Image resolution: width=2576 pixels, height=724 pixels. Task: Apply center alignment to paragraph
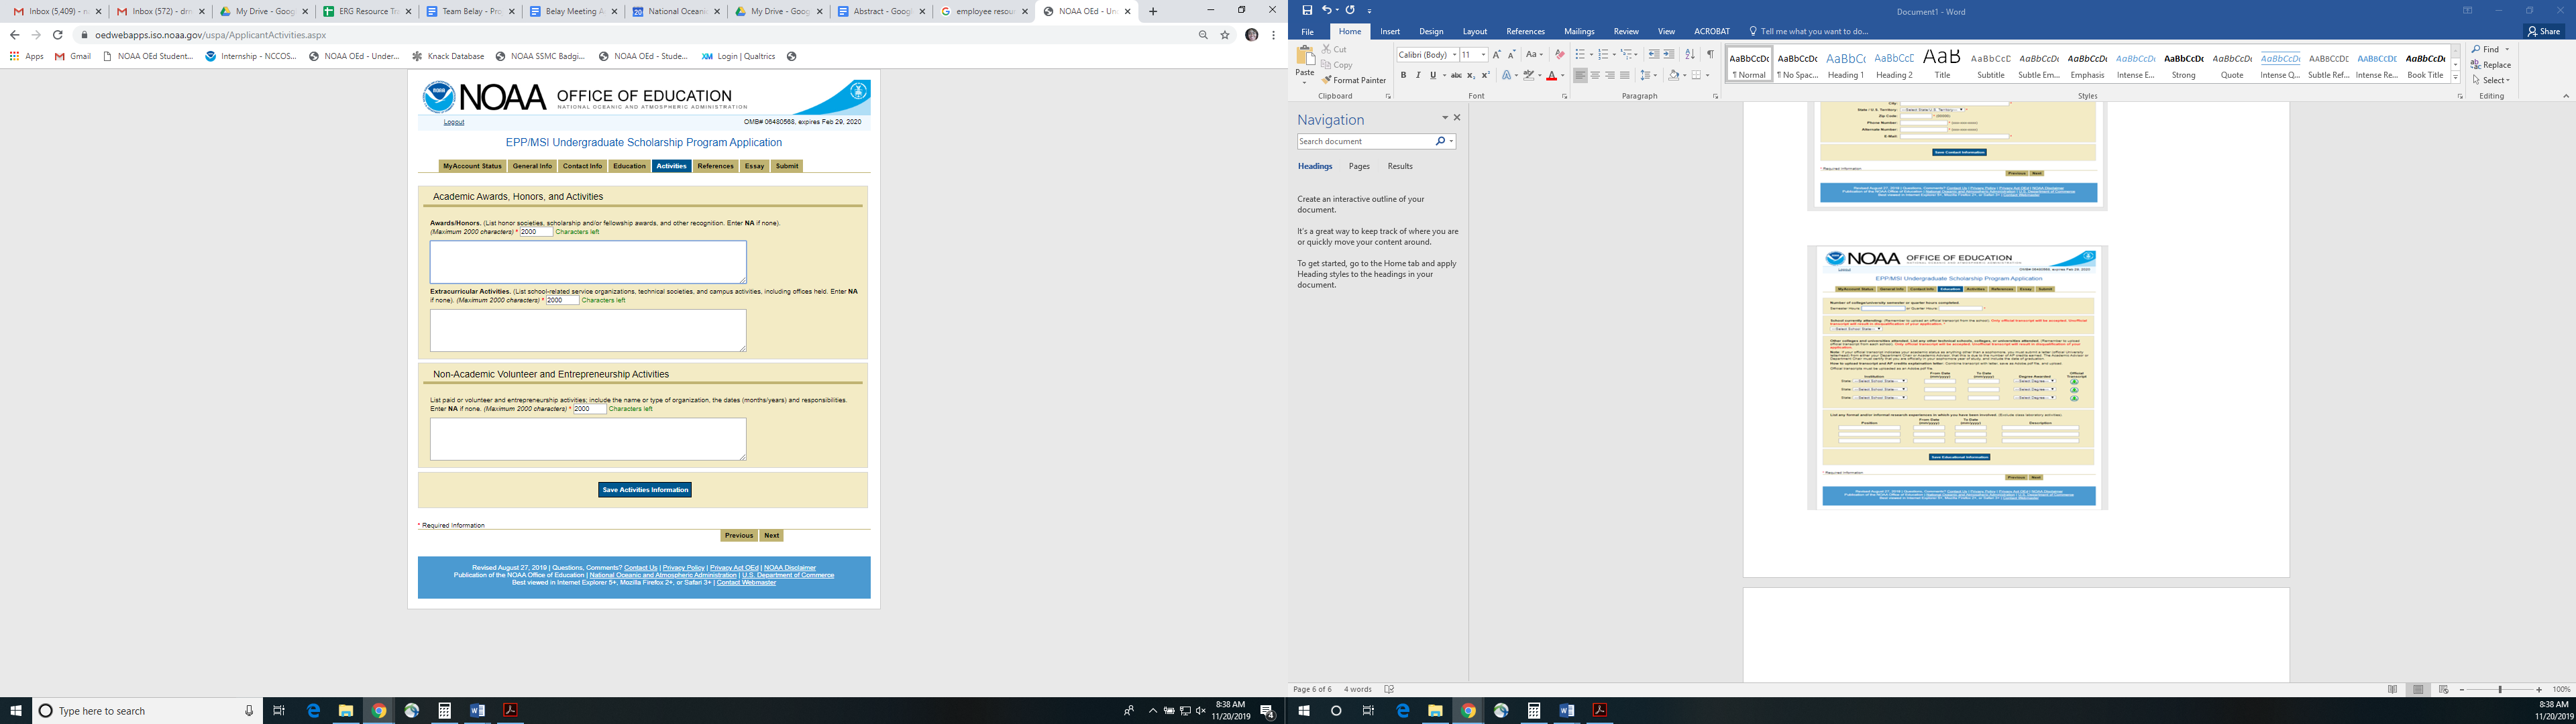(1595, 75)
